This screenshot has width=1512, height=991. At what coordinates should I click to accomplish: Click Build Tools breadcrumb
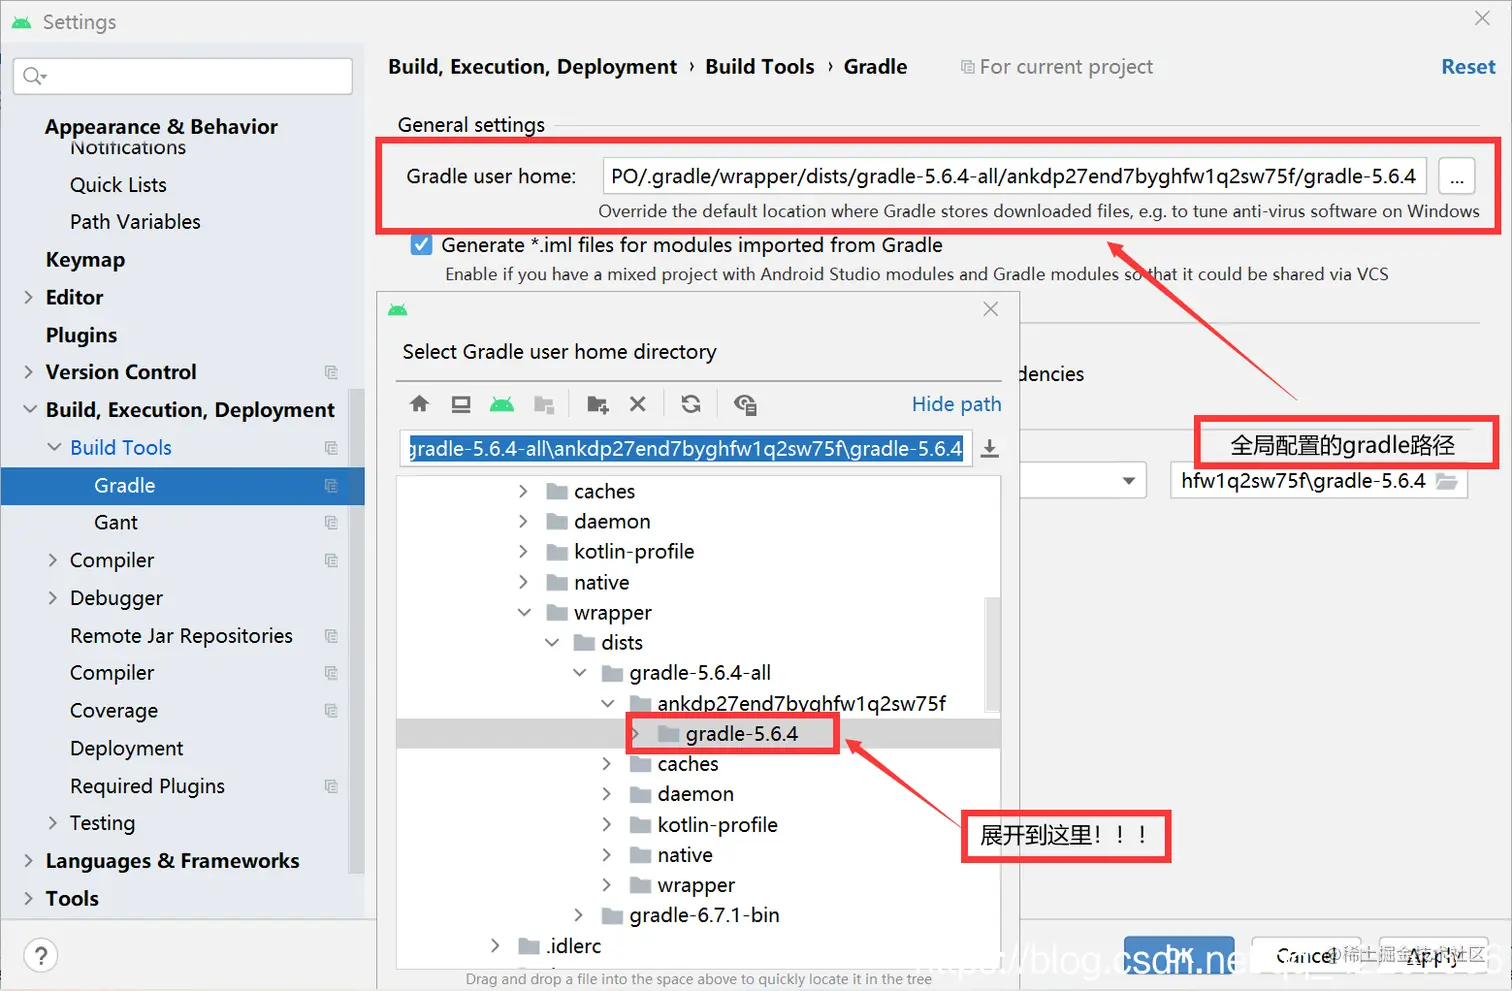[x=760, y=67]
